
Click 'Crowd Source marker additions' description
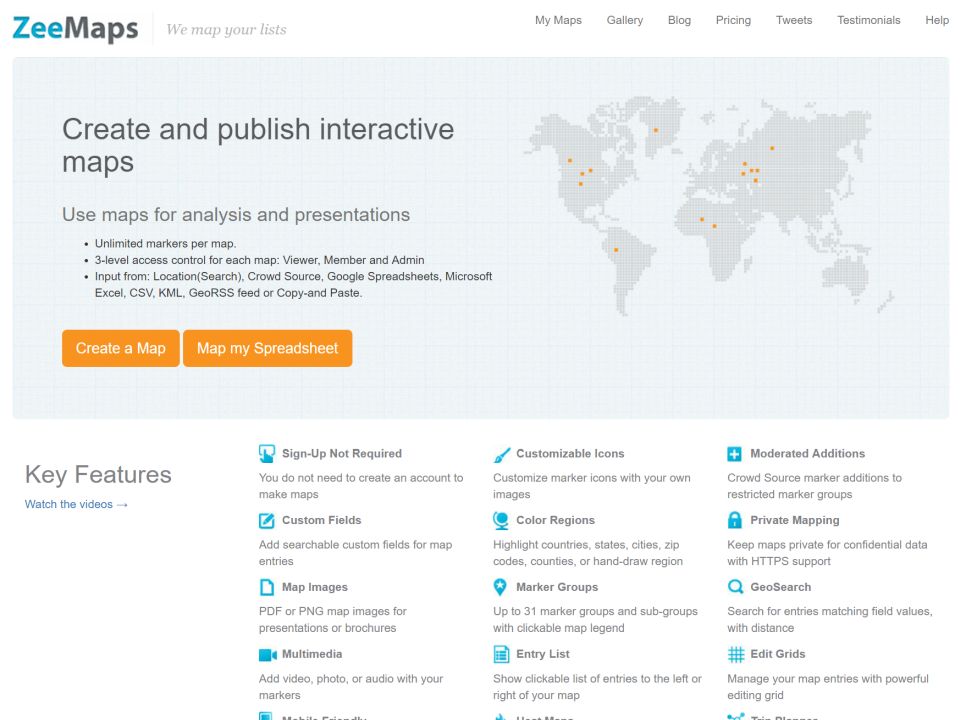814,486
